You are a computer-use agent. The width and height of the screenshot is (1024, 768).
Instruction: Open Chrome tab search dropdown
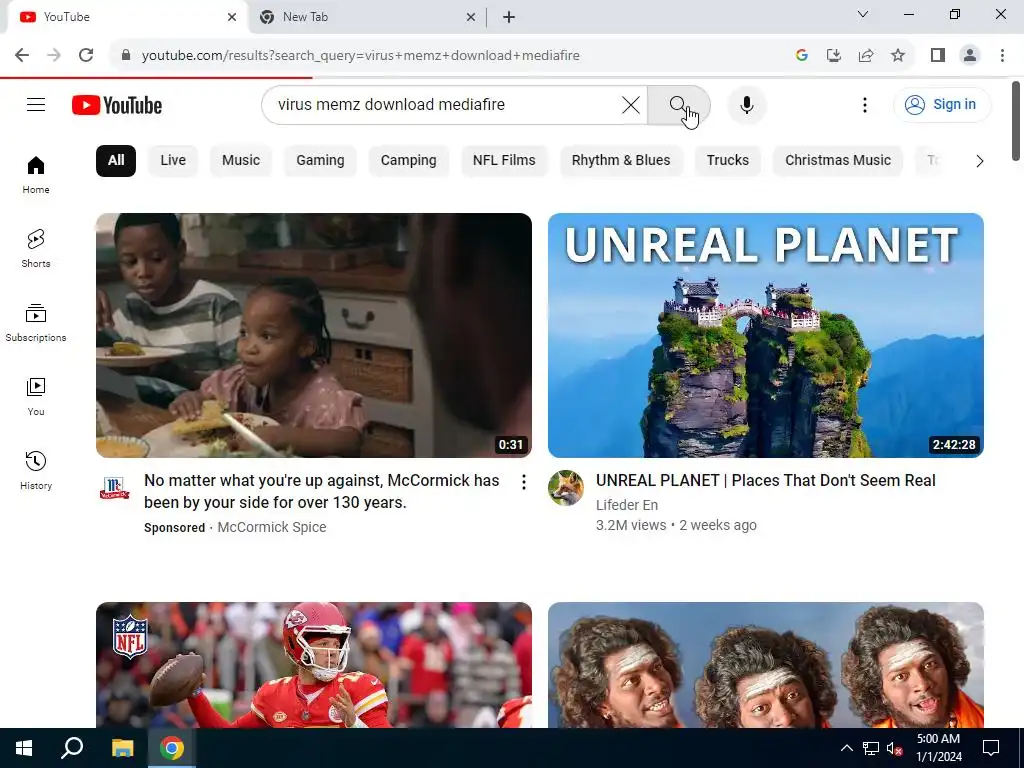click(863, 14)
